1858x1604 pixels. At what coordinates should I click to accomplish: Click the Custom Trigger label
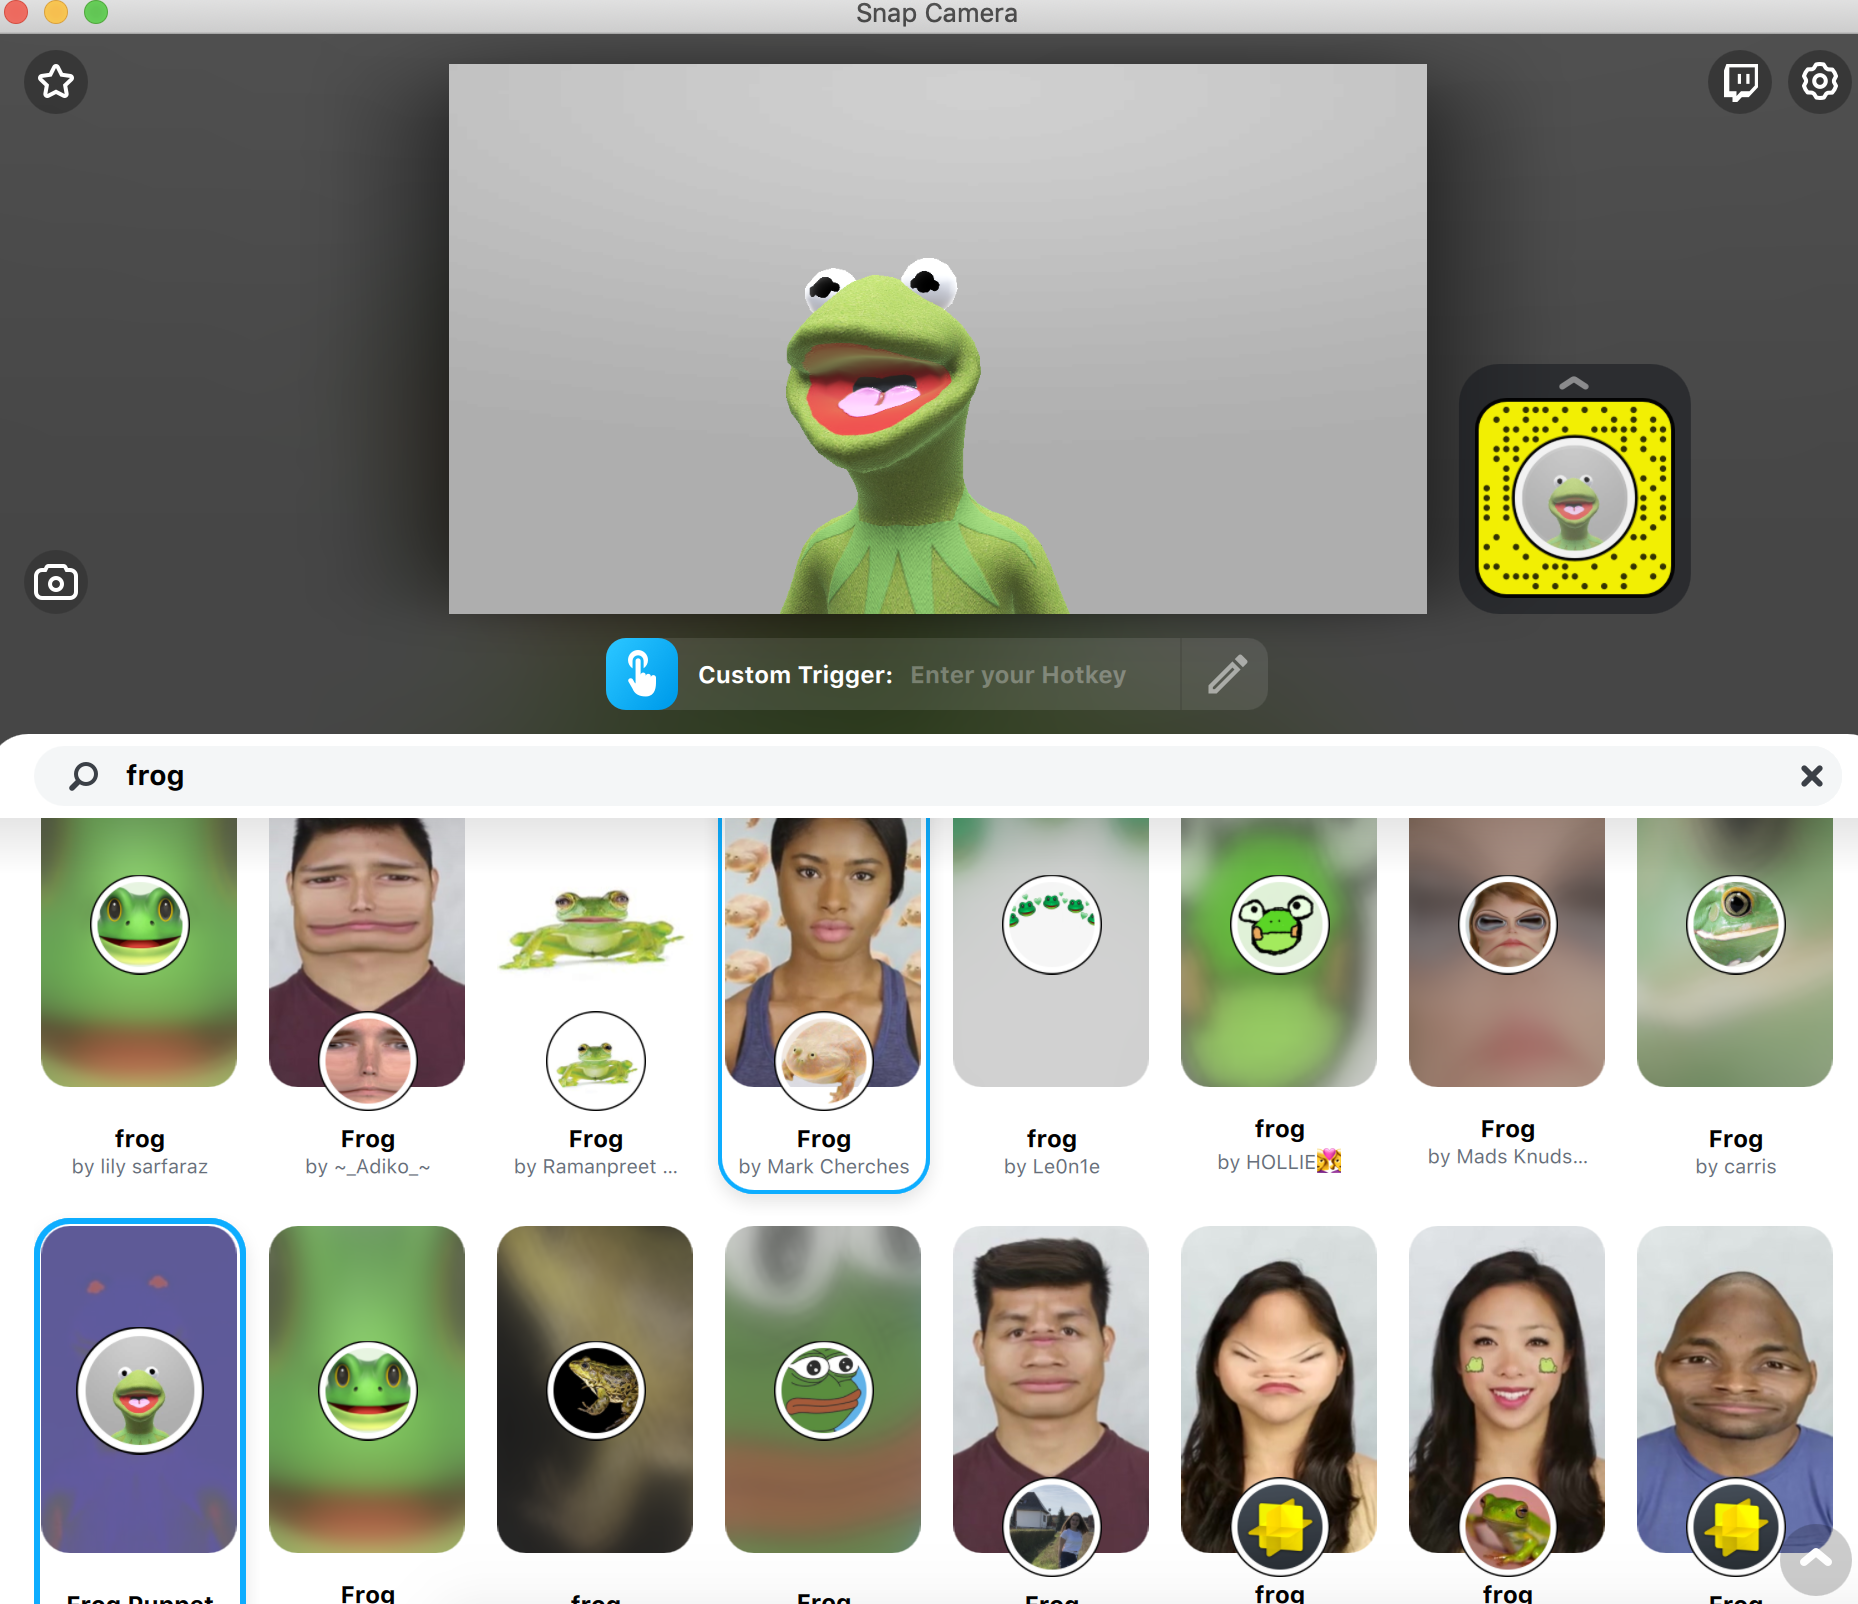click(795, 675)
